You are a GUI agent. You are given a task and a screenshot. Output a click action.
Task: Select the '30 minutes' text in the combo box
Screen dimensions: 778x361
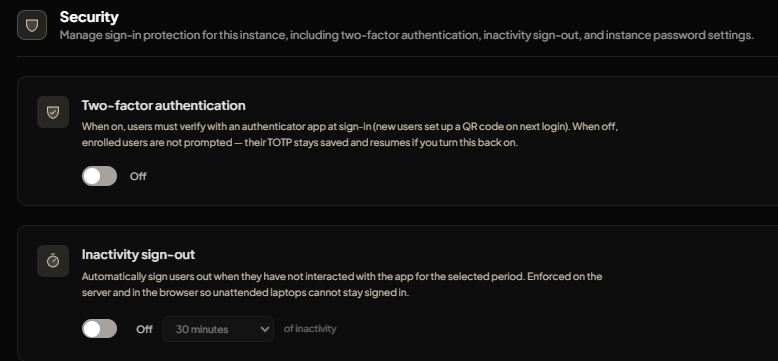point(201,329)
